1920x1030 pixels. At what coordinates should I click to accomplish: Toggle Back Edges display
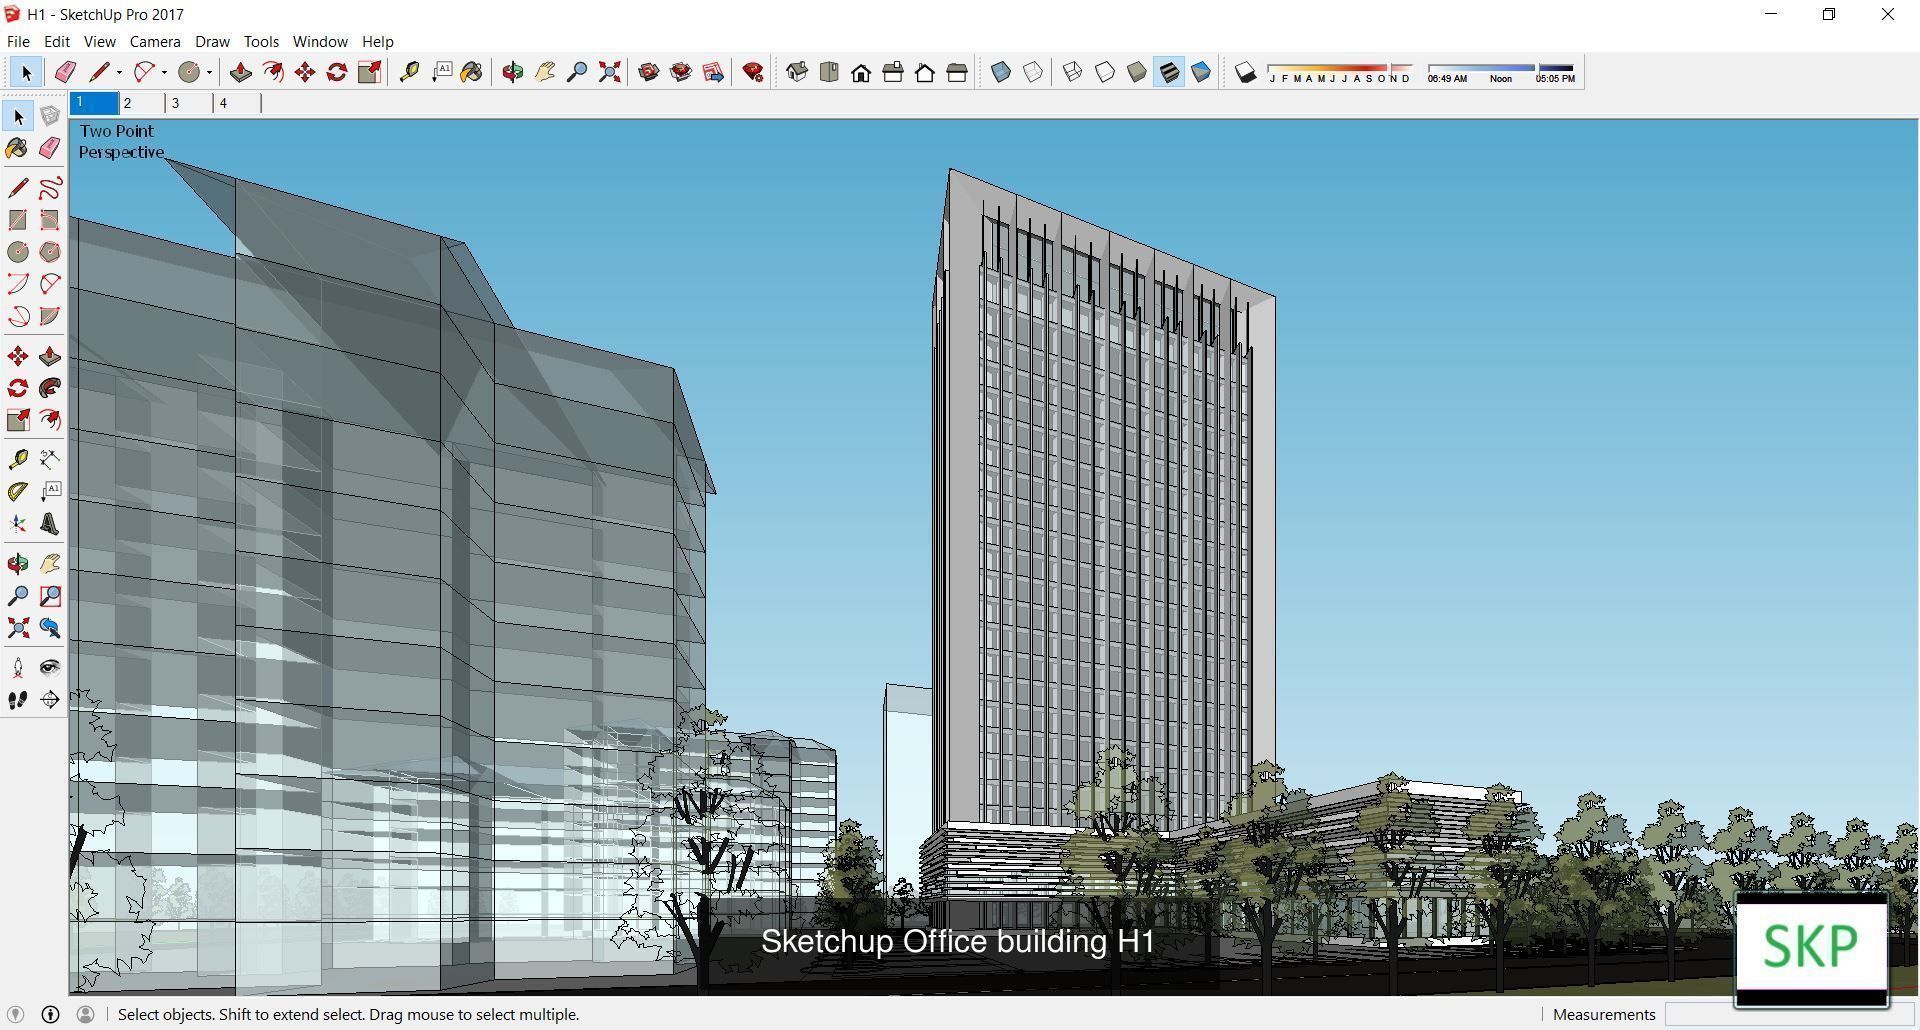pos(1033,72)
